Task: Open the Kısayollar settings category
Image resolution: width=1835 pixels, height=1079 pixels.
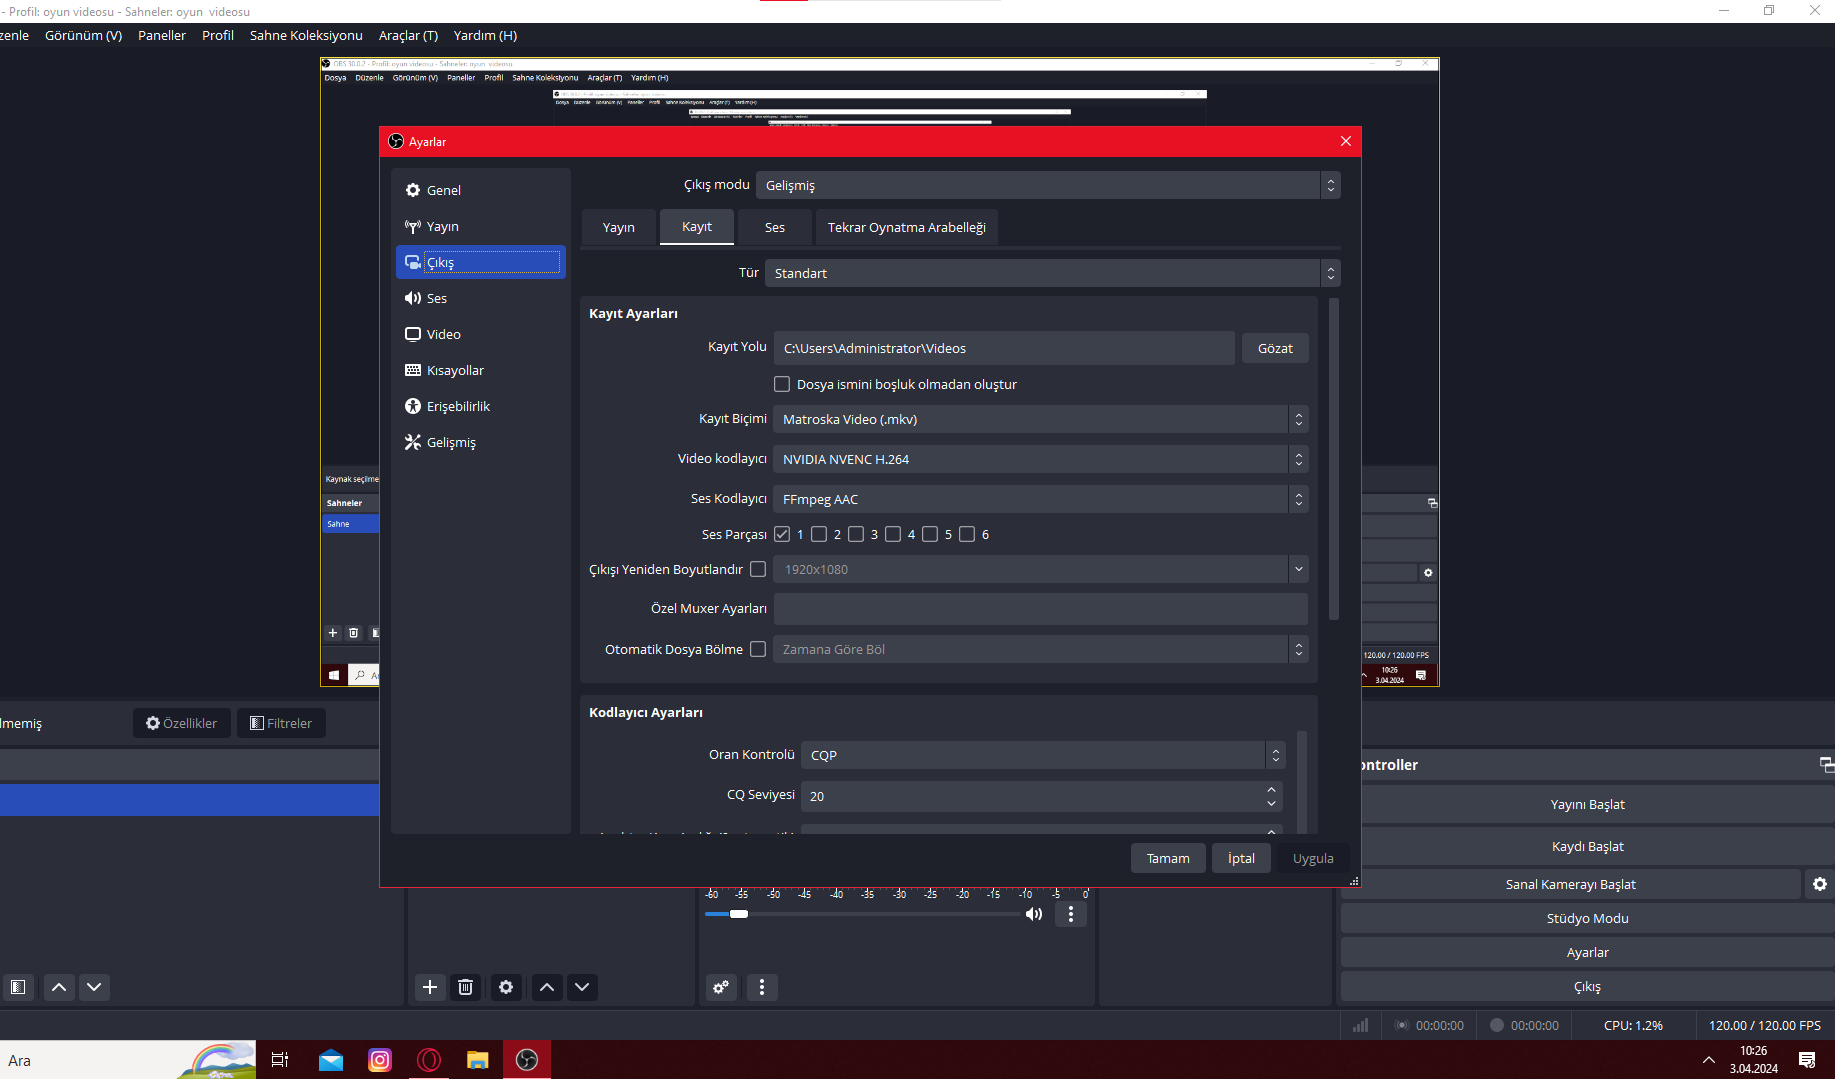Action: point(481,370)
